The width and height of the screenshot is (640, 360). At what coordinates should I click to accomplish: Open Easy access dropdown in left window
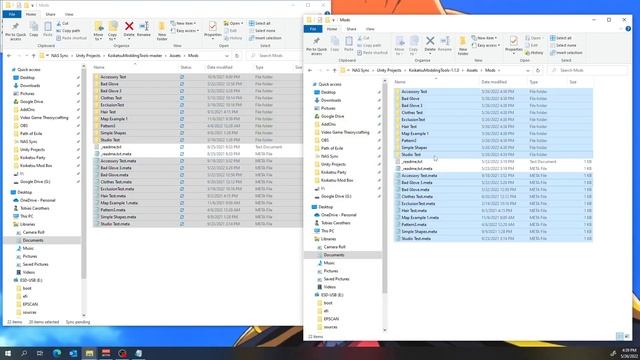point(184,31)
